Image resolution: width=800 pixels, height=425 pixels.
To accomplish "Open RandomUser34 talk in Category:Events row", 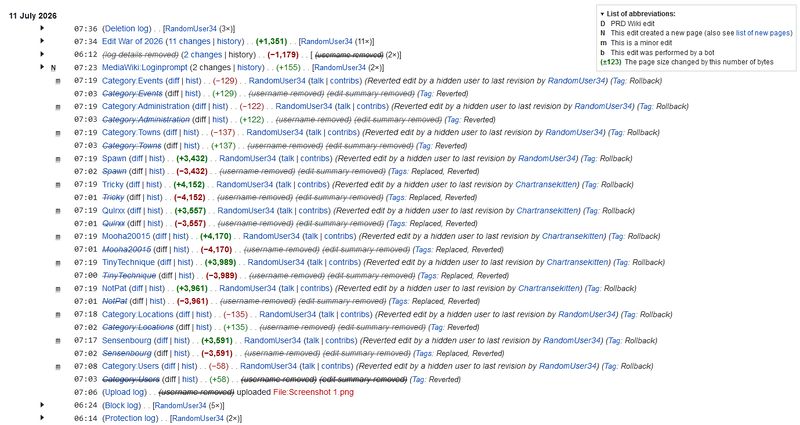I will pyautogui.click(x=317, y=81).
